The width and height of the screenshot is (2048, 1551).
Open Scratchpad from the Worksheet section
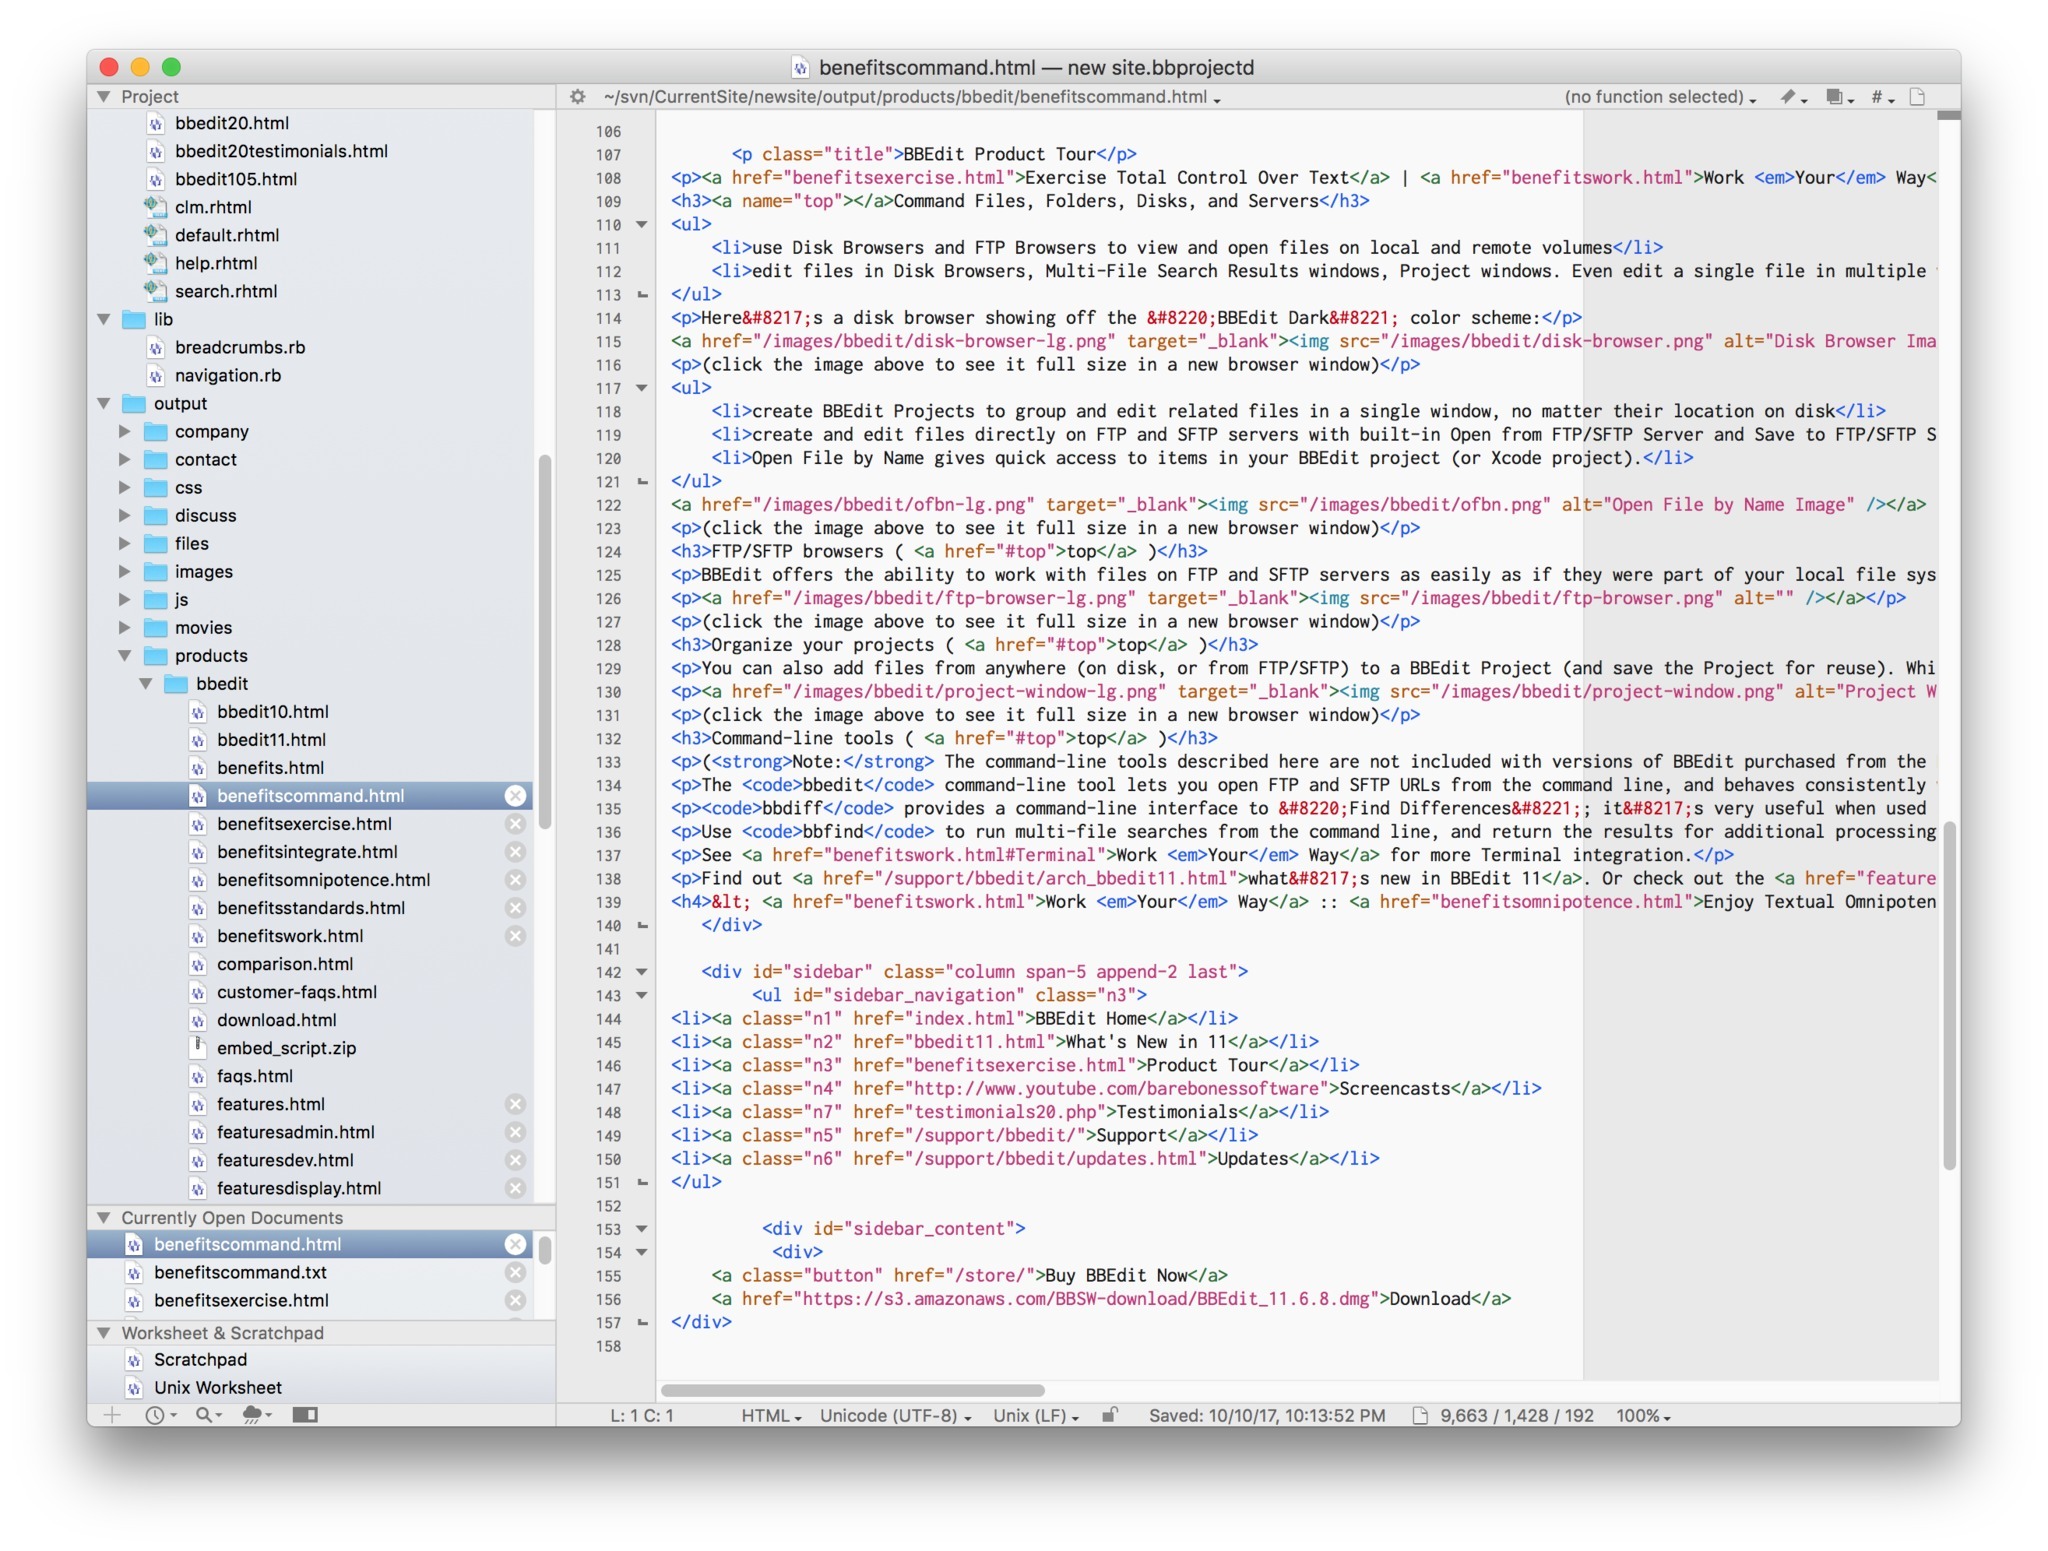pyautogui.click(x=200, y=1359)
